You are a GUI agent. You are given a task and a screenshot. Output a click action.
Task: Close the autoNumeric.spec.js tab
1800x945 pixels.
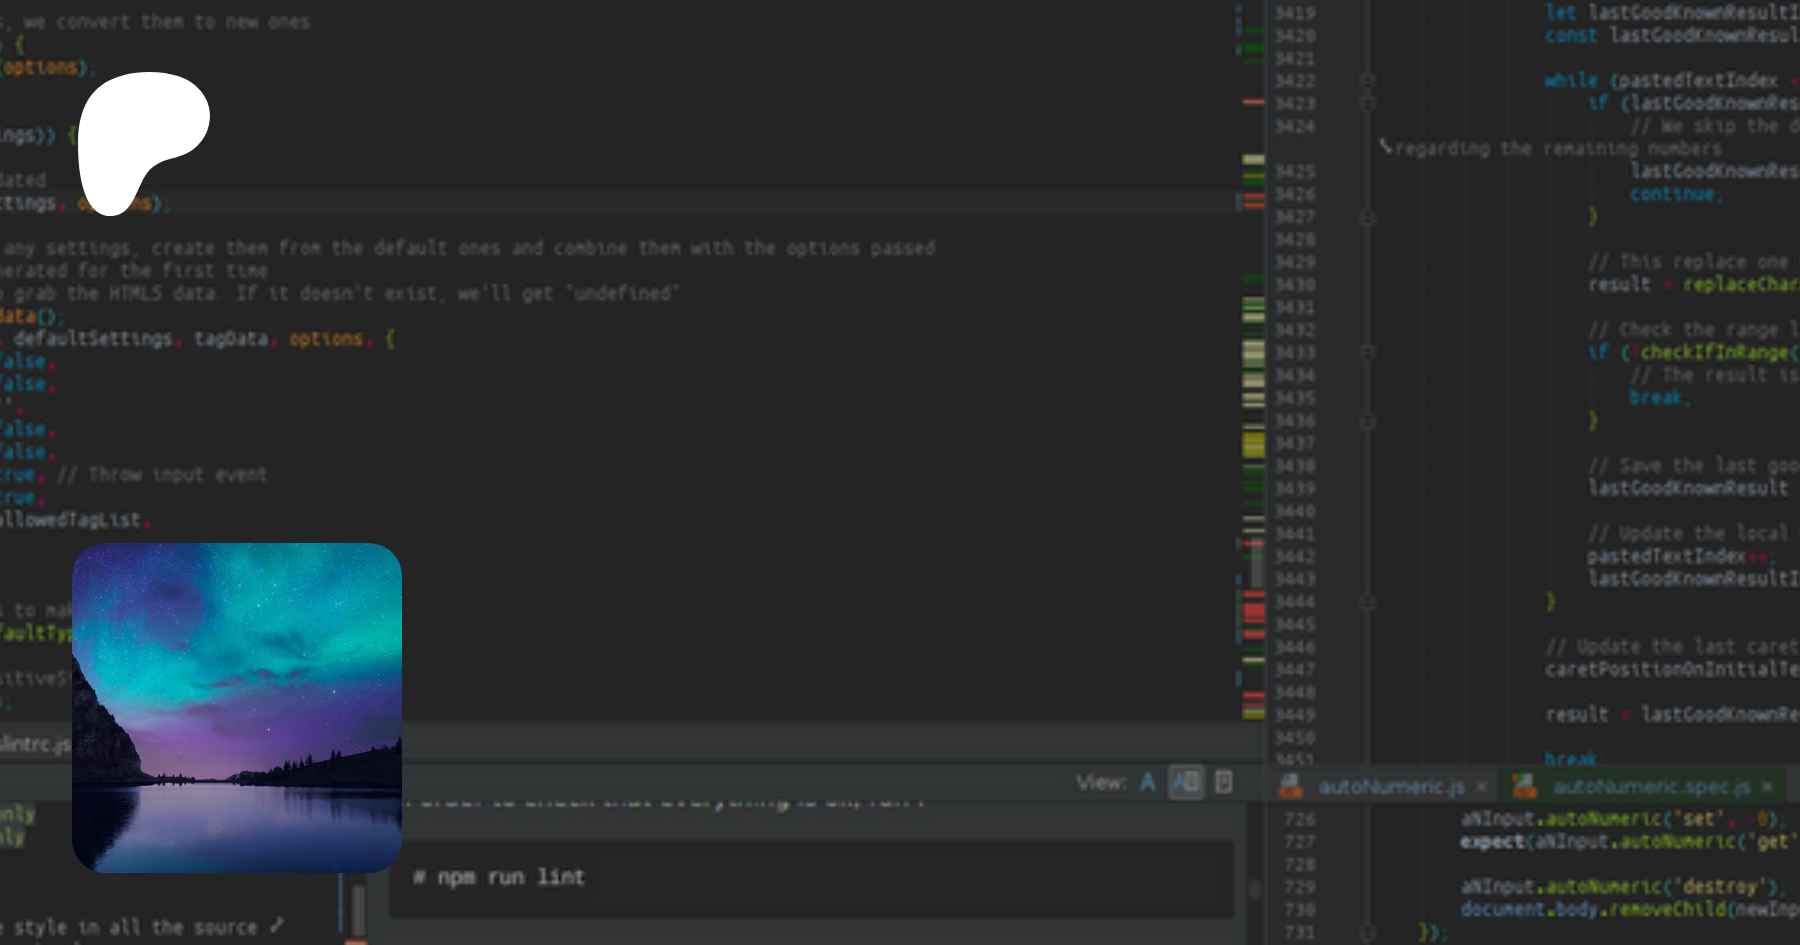coord(1767,787)
